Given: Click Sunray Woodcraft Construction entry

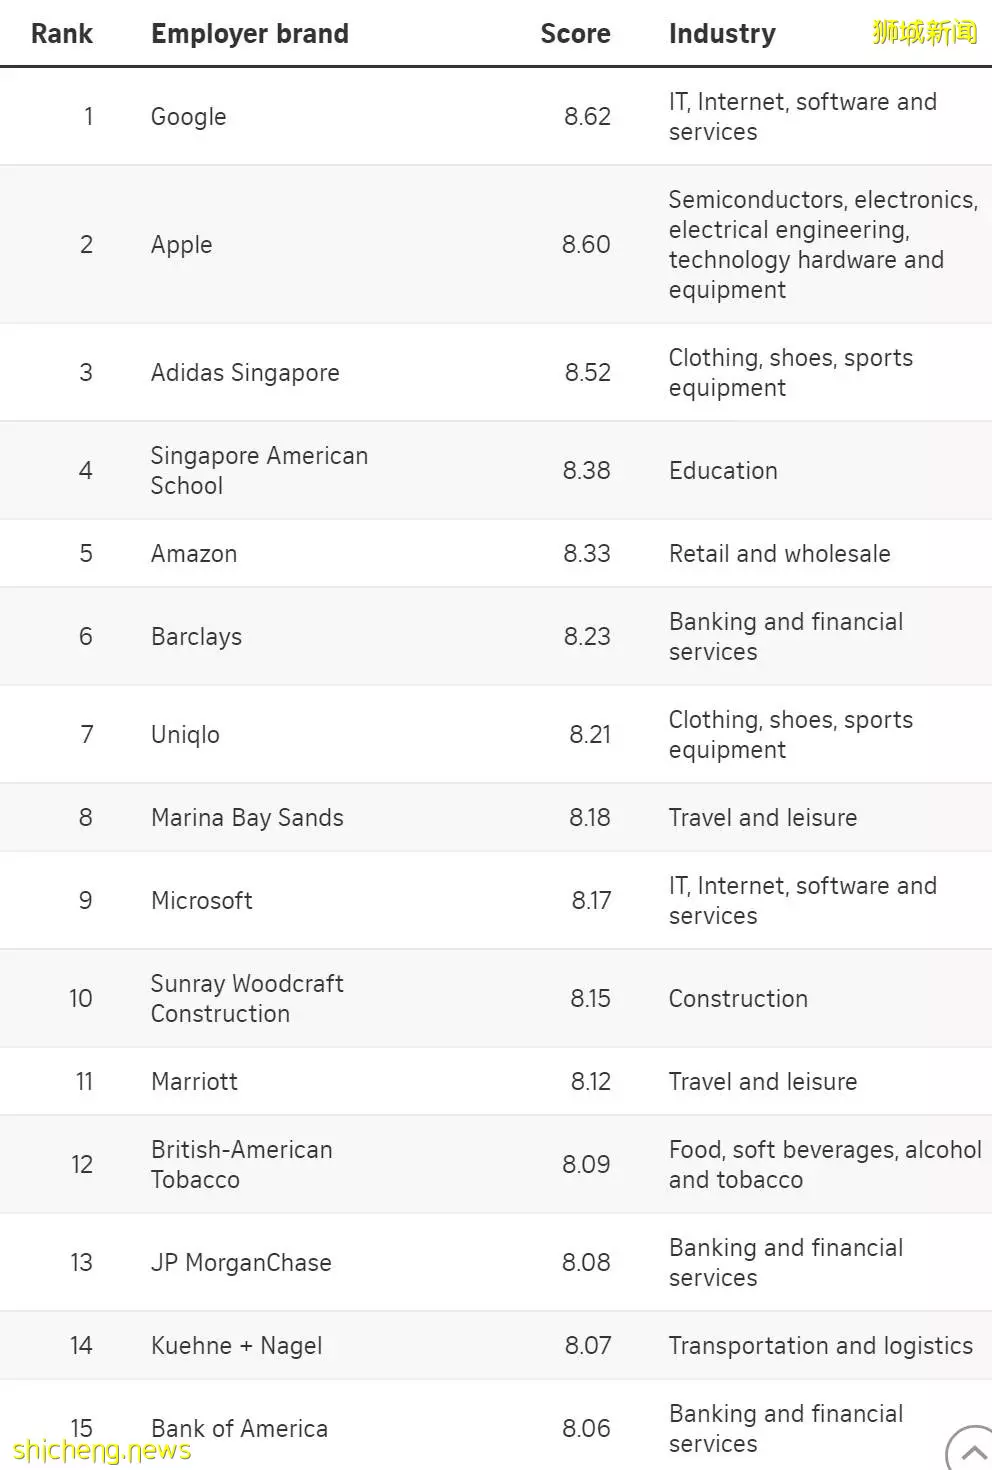Looking at the screenshot, I should [247, 998].
